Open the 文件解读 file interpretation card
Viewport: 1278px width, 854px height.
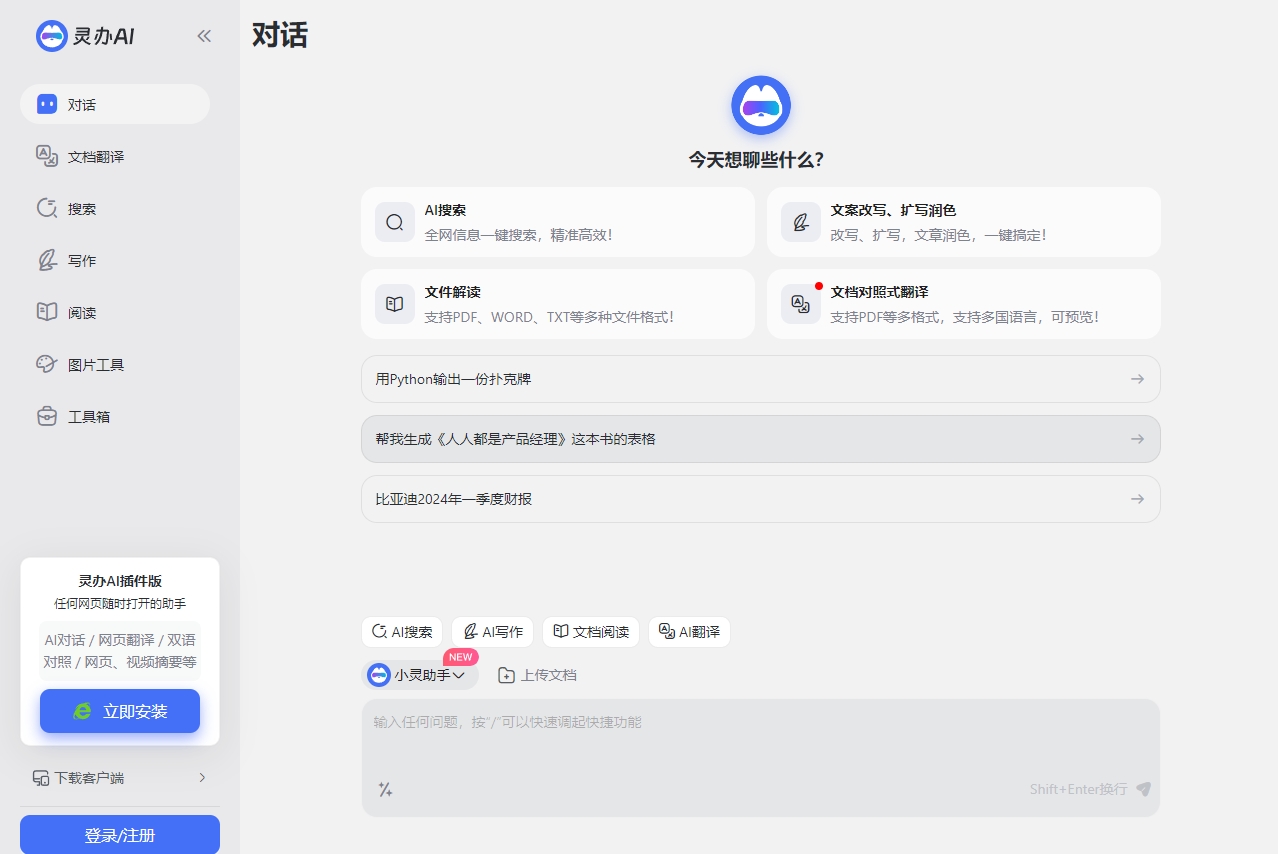pyautogui.click(x=557, y=303)
